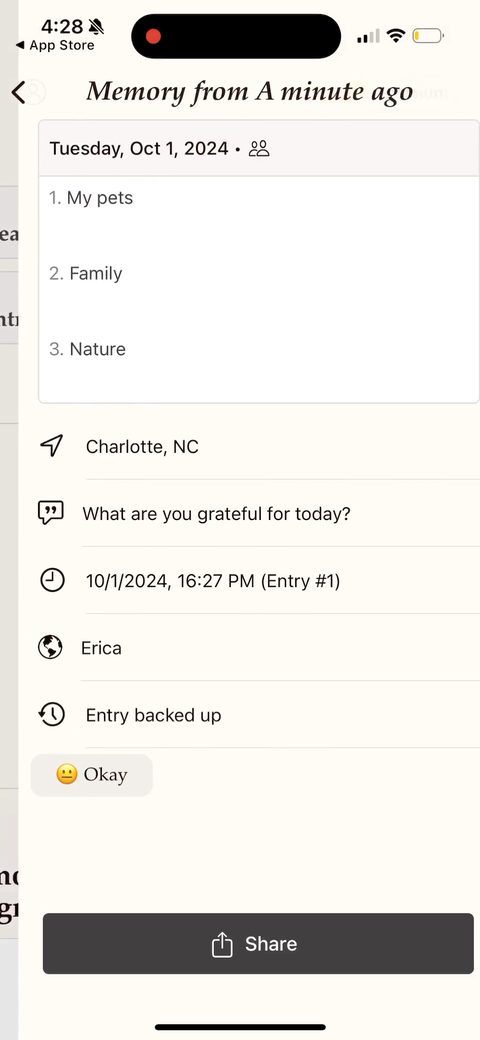This screenshot has width=480, height=1040.
Task: Tap the backup history clock icon
Action: (51, 714)
